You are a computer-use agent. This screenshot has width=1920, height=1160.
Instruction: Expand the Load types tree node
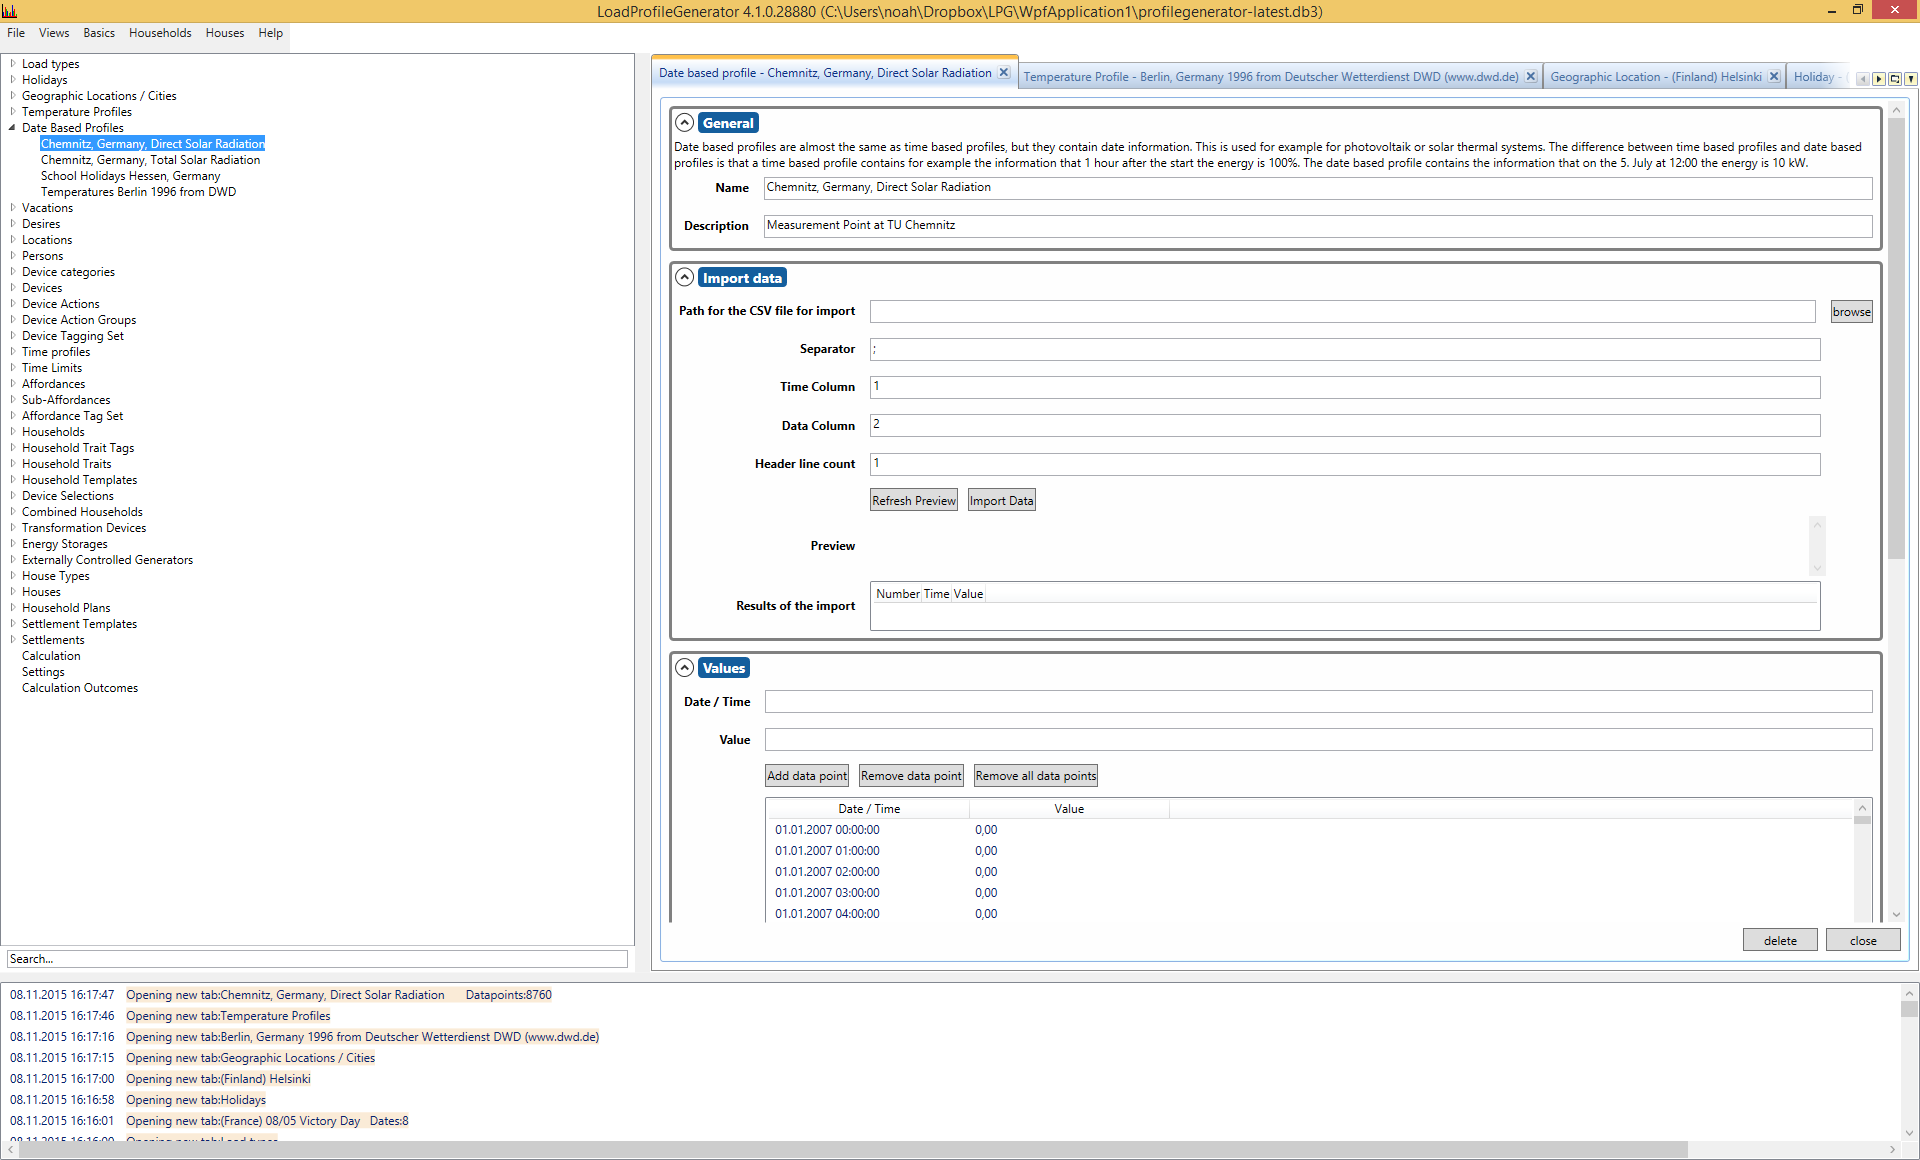12,64
